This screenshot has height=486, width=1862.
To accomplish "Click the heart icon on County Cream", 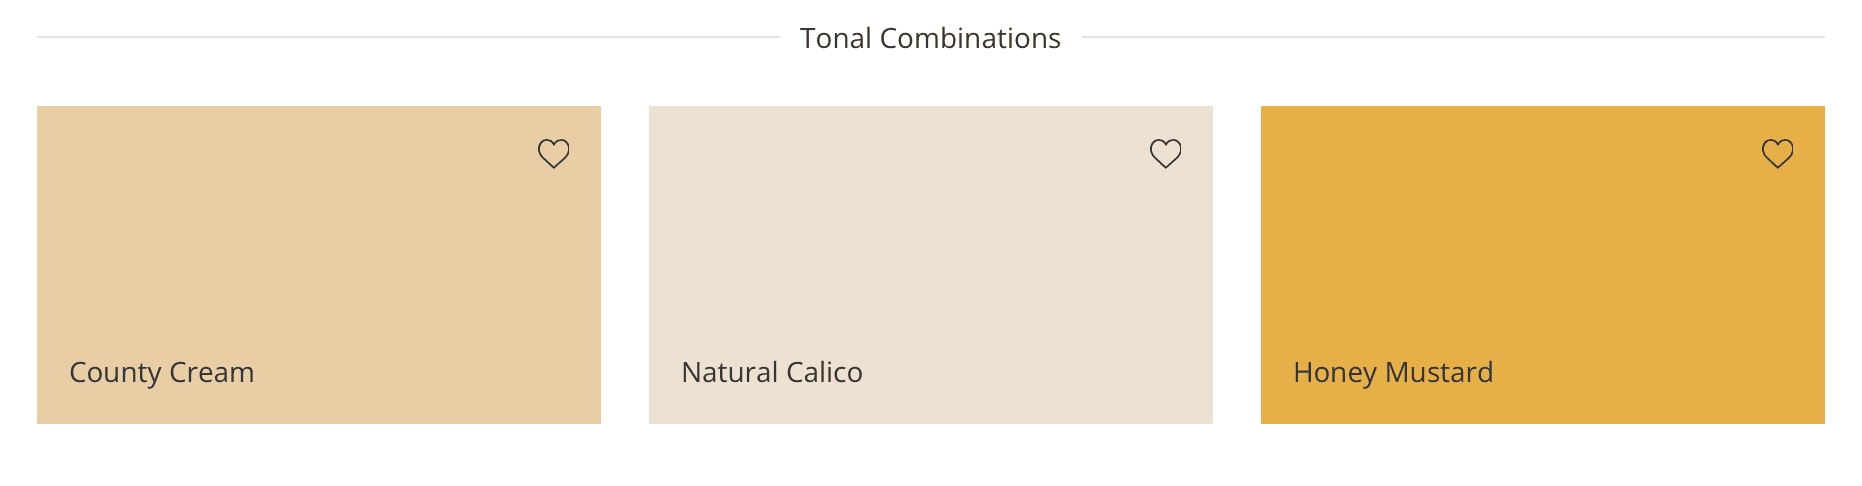I will tap(553, 153).
